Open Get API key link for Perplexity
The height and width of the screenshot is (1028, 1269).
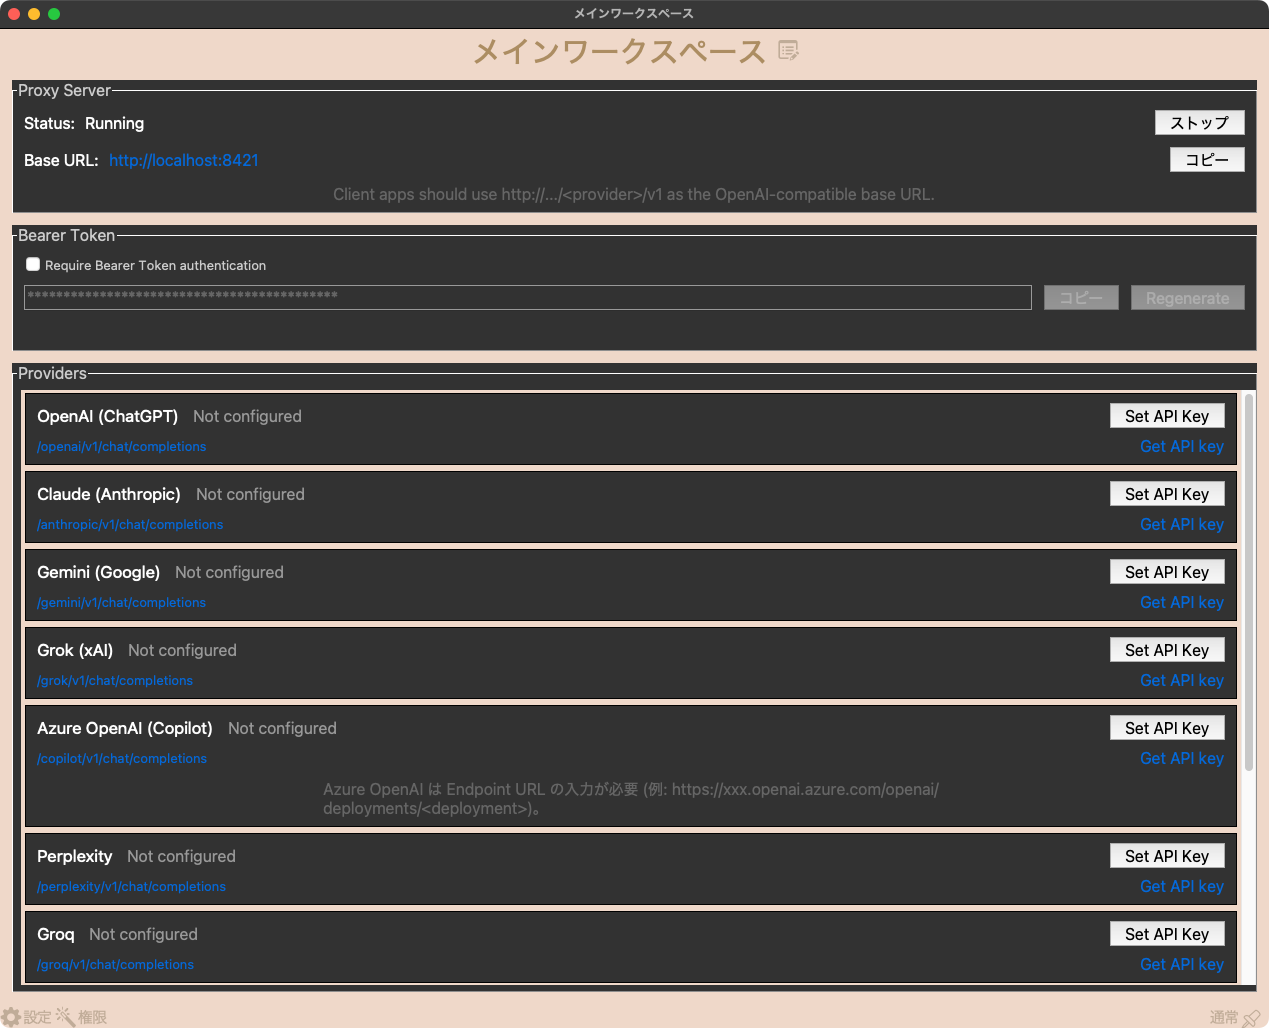[x=1182, y=886]
